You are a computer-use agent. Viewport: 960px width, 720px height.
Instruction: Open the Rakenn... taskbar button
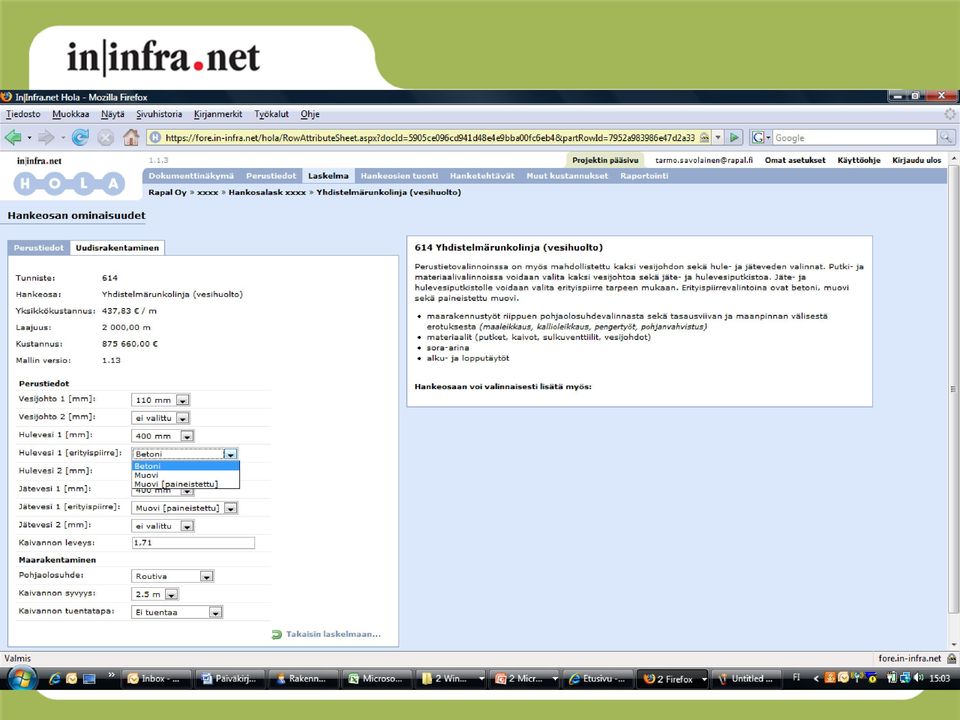[x=304, y=678]
